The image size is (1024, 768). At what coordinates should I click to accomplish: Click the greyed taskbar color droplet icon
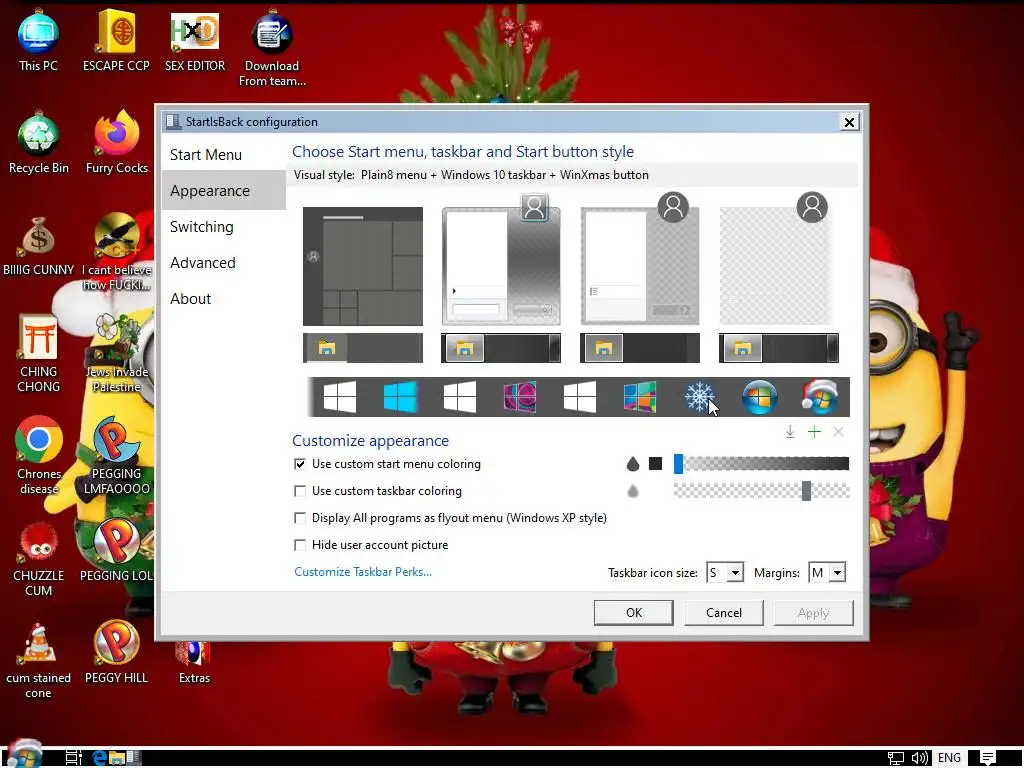click(632, 490)
